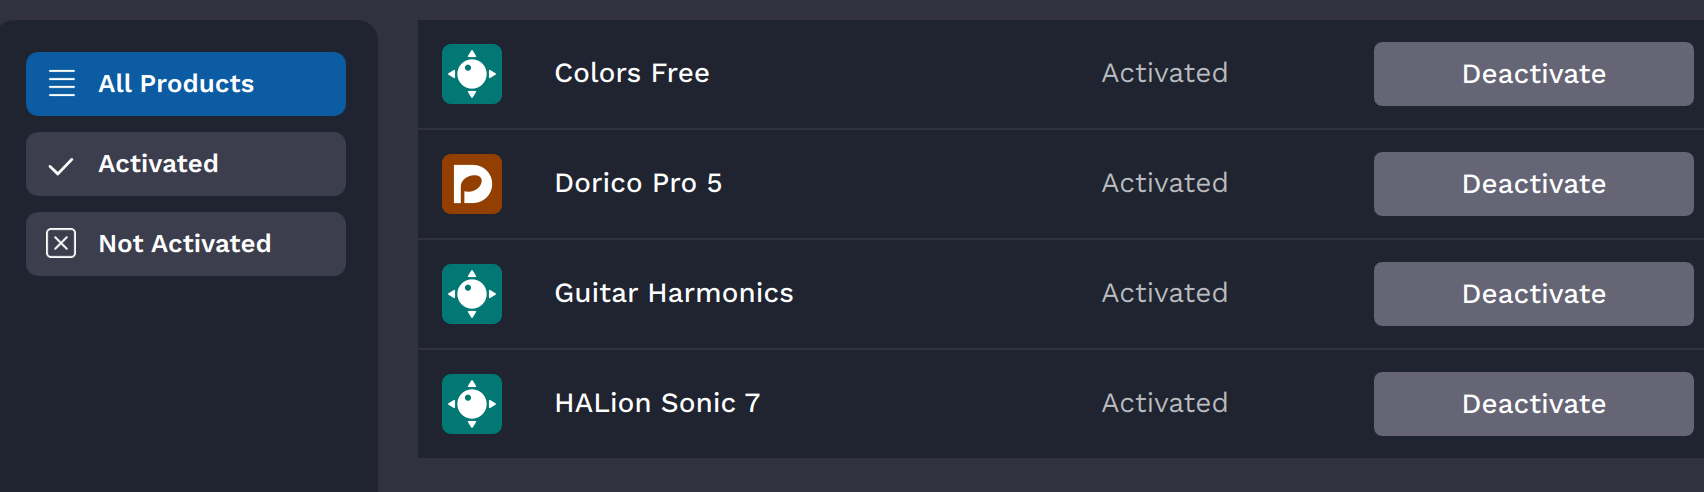Open the Not Activated filter label
1704x492 pixels.
pyautogui.click(x=185, y=244)
